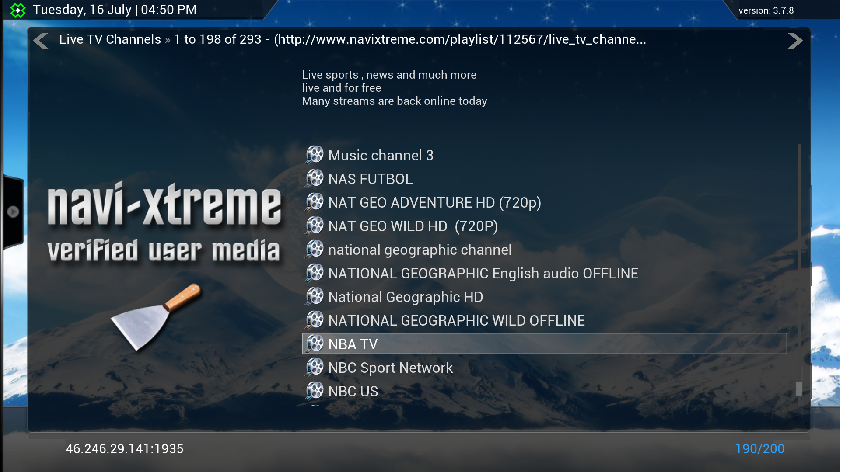Click film reel icon beside NAS FUTBOL
The height and width of the screenshot is (472, 841).
315,179
